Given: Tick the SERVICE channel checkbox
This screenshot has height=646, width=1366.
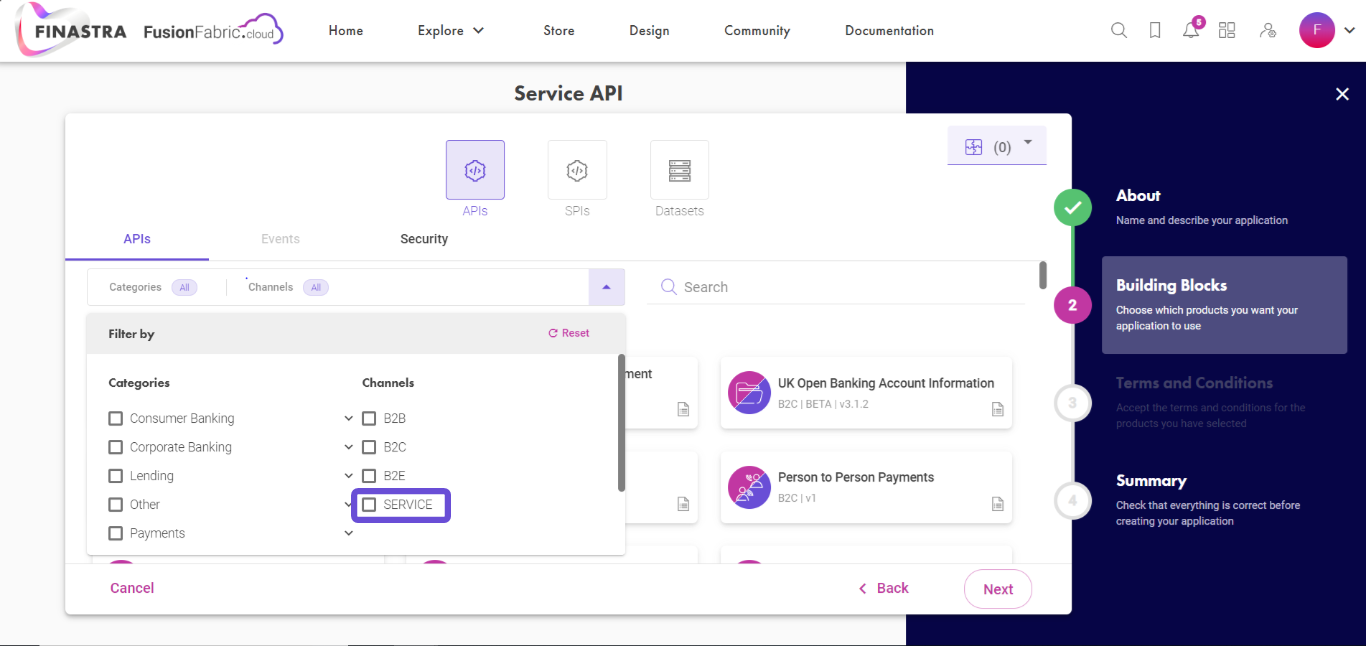Looking at the screenshot, I should tap(369, 505).
